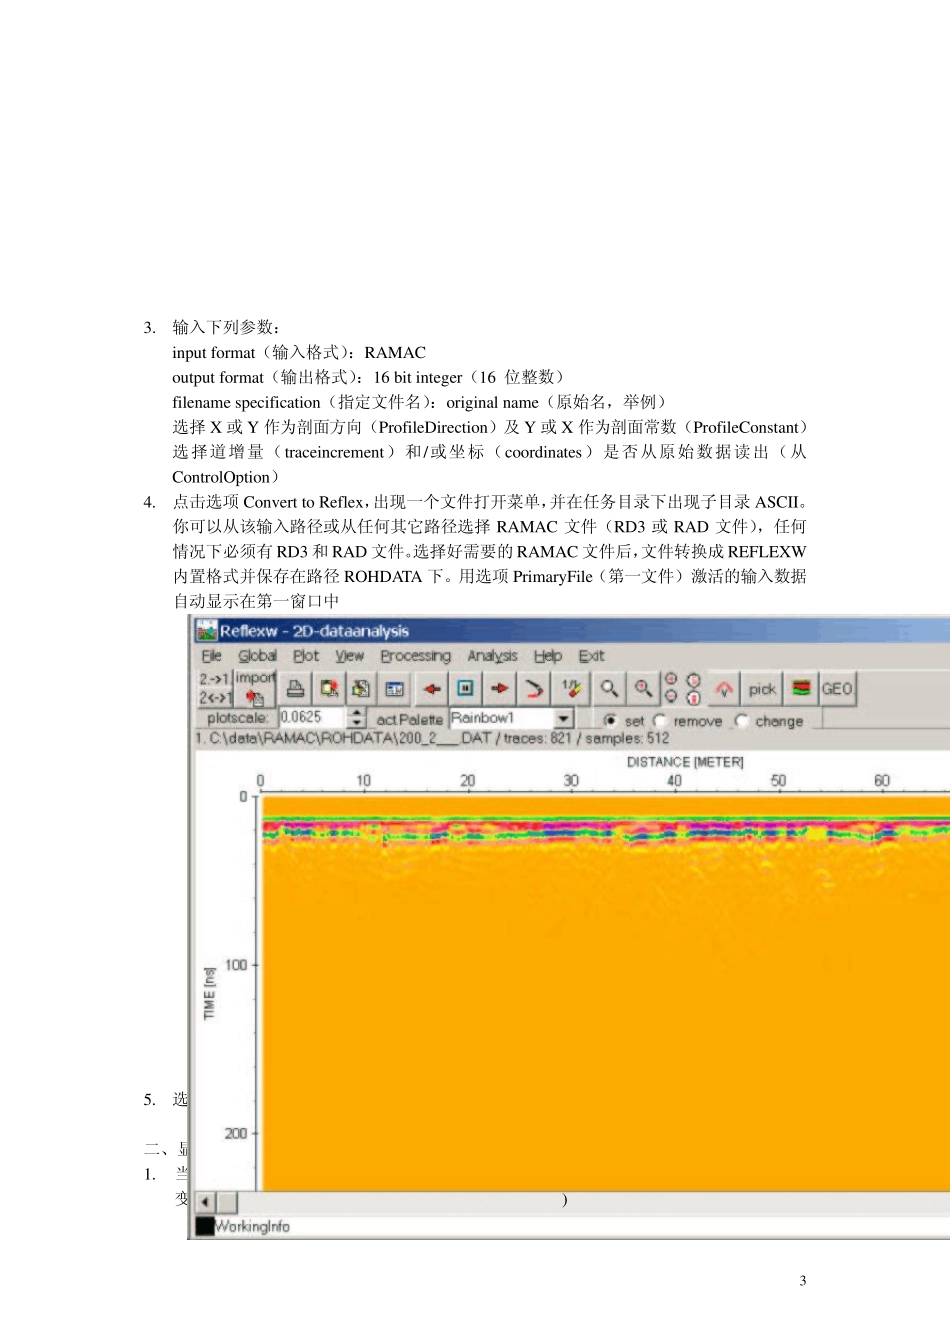This screenshot has width=950, height=1344.
Task: Click the DISTANCE [METER] axis label
Action: (685, 762)
